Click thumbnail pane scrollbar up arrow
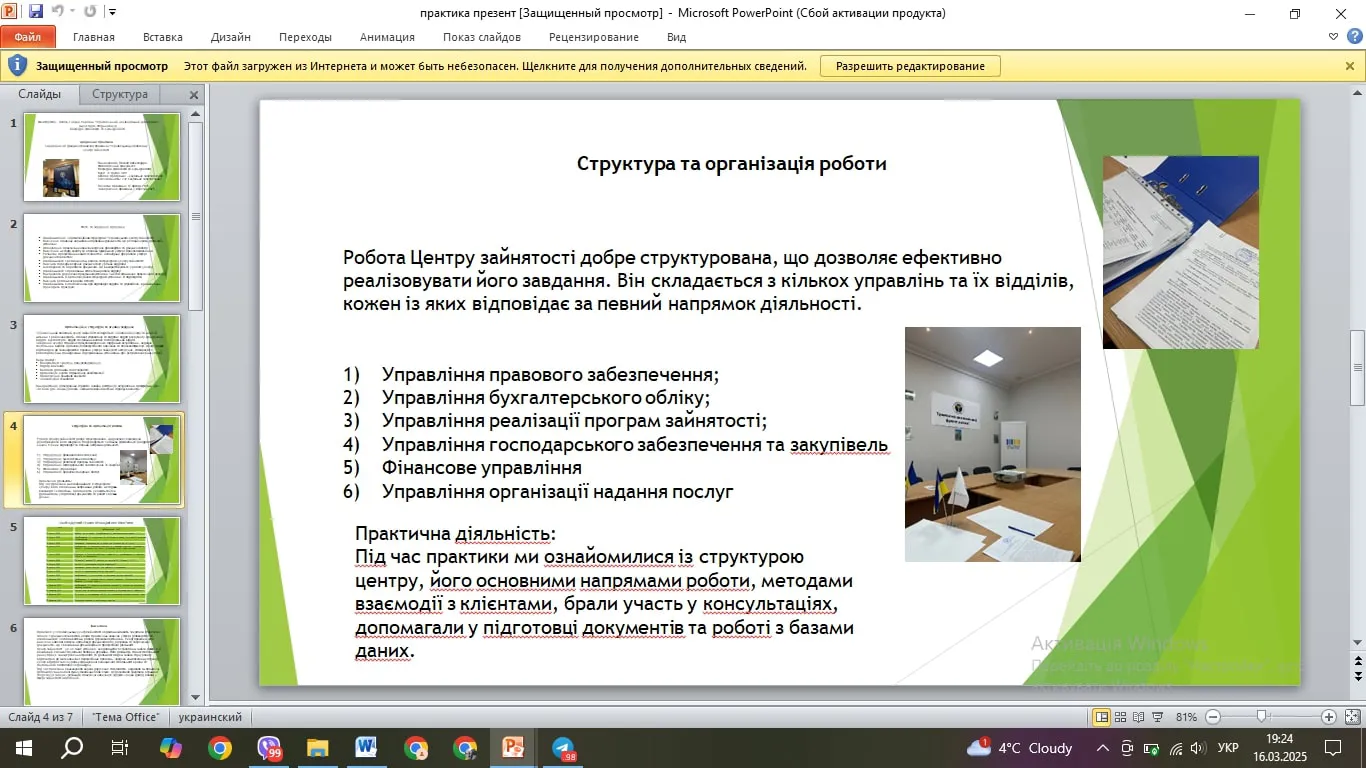The height and width of the screenshot is (768, 1366). click(196, 113)
